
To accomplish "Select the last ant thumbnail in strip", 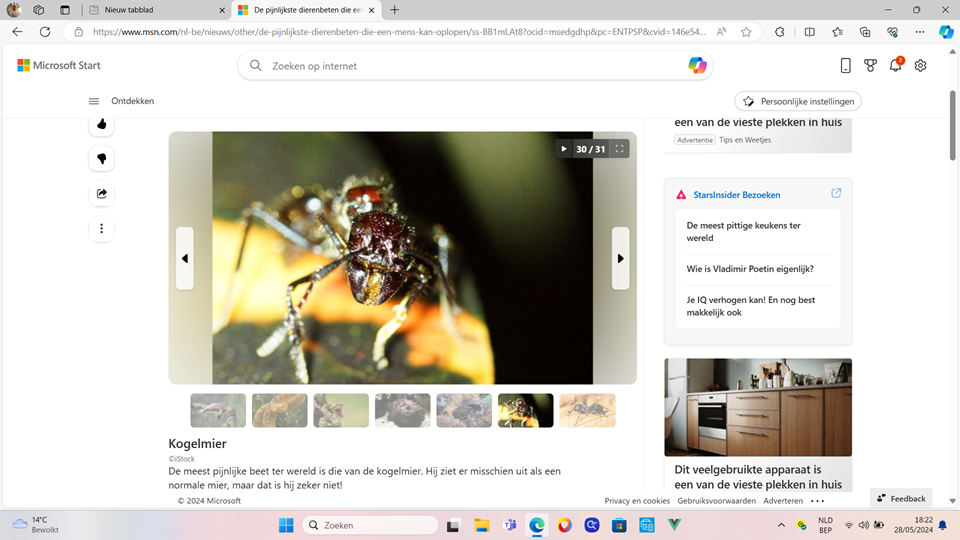I will (587, 410).
